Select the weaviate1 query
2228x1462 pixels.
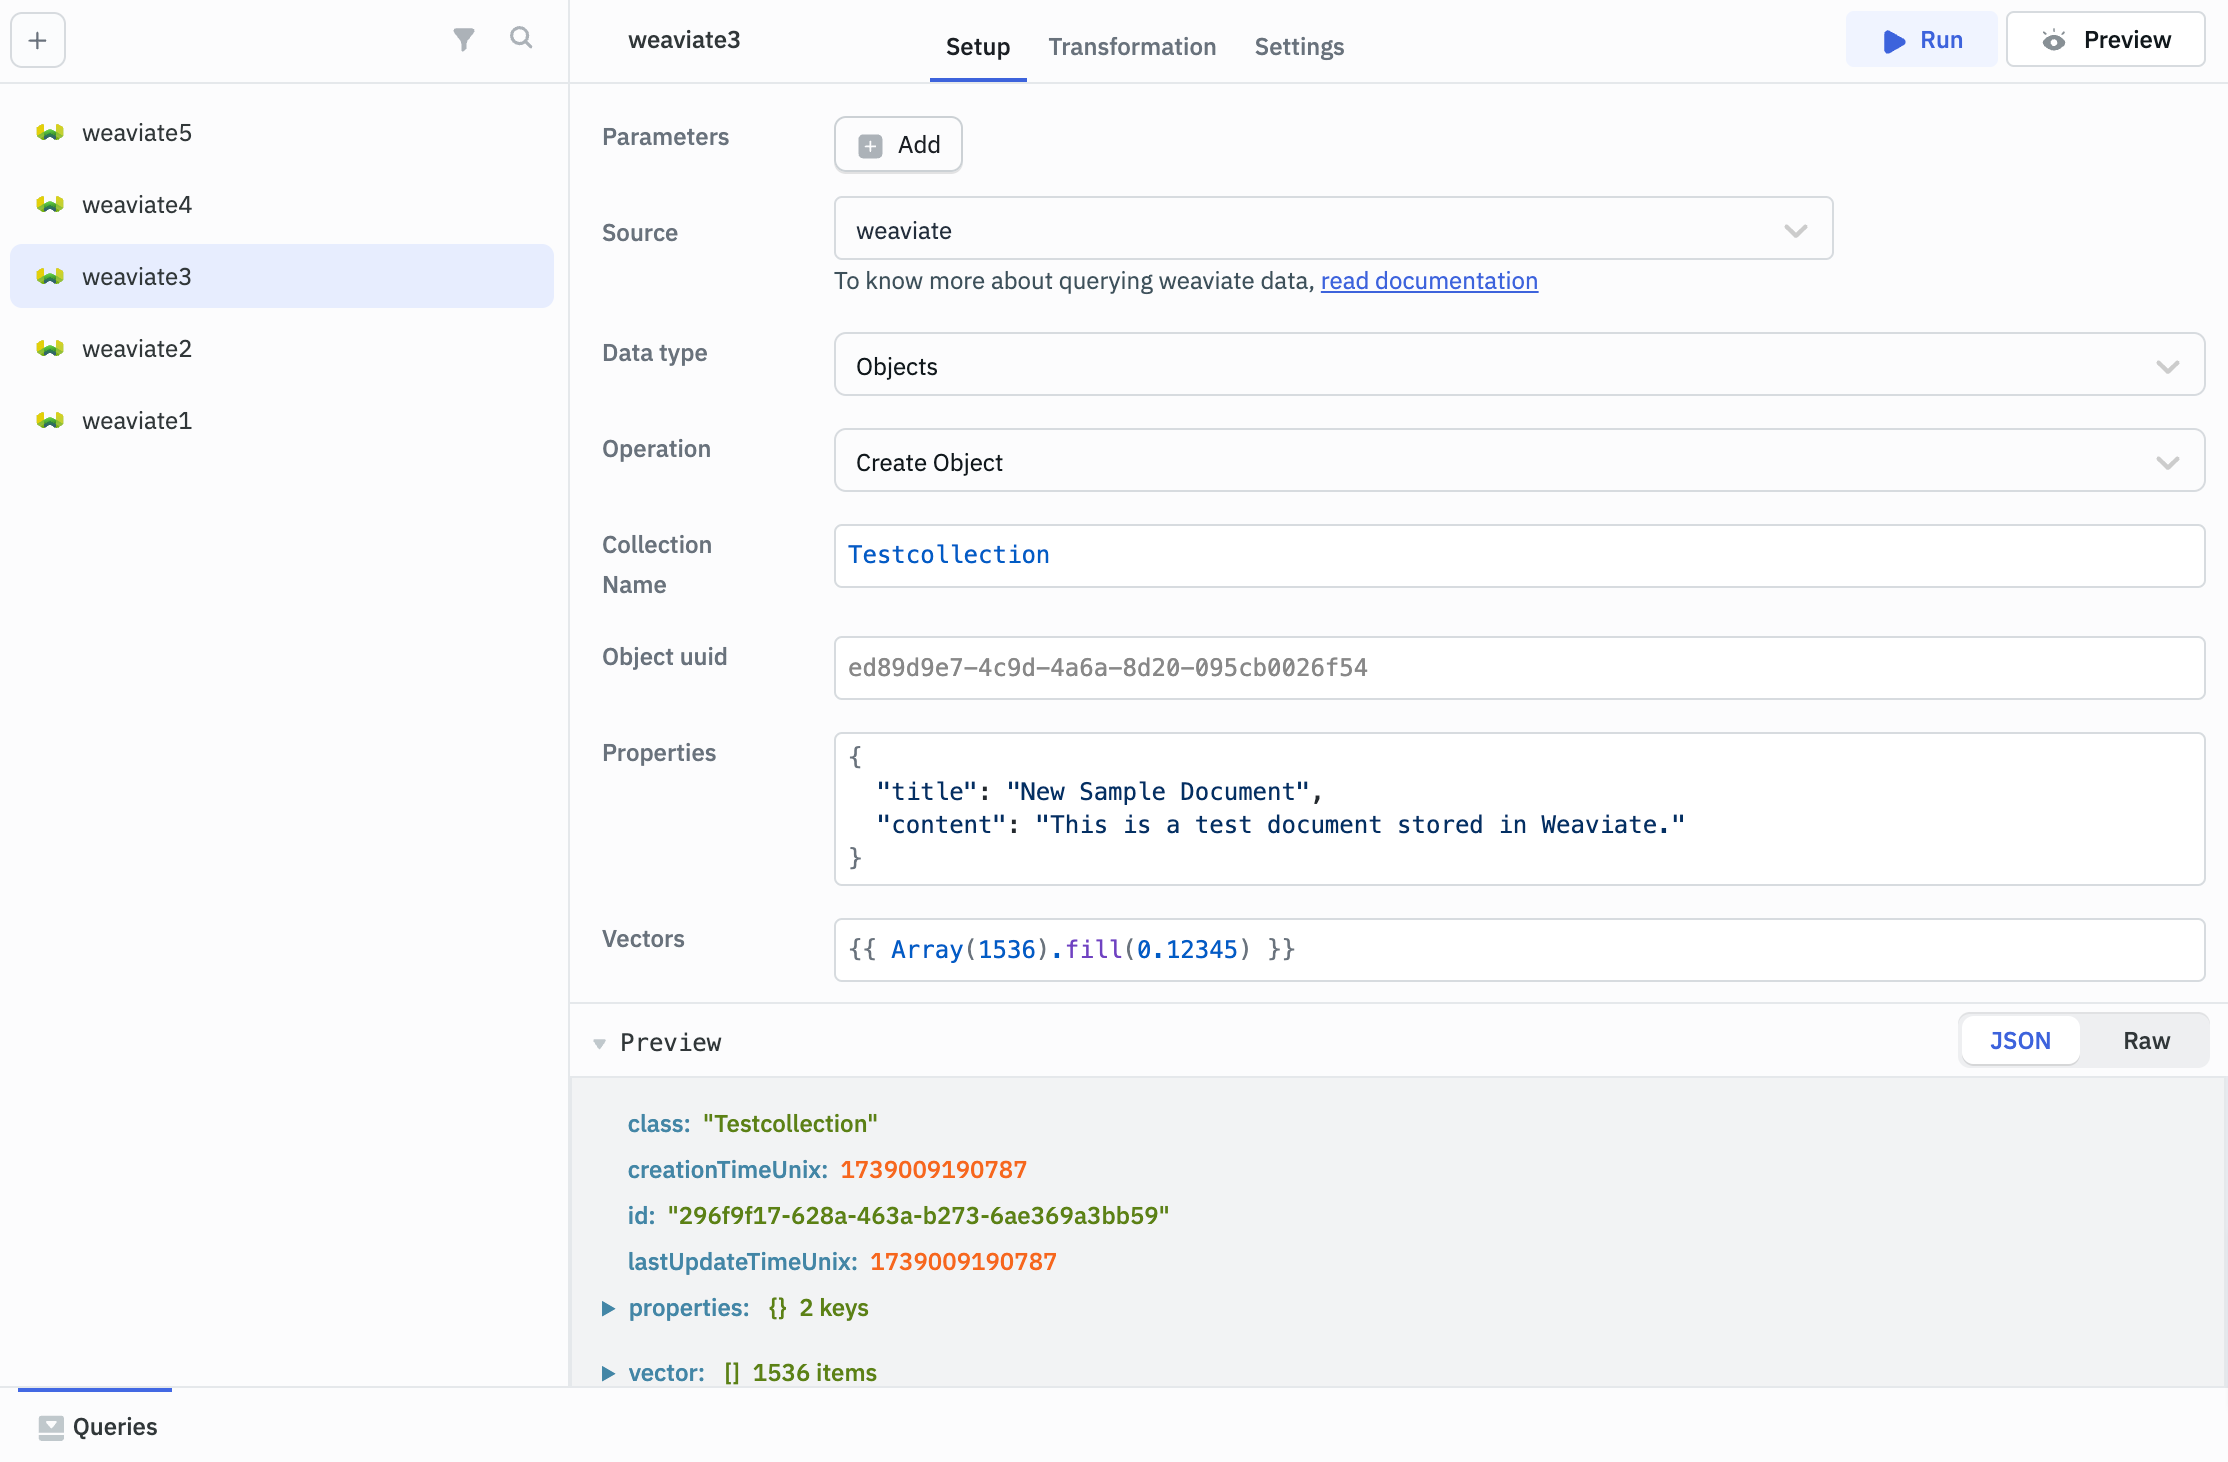click(136, 420)
